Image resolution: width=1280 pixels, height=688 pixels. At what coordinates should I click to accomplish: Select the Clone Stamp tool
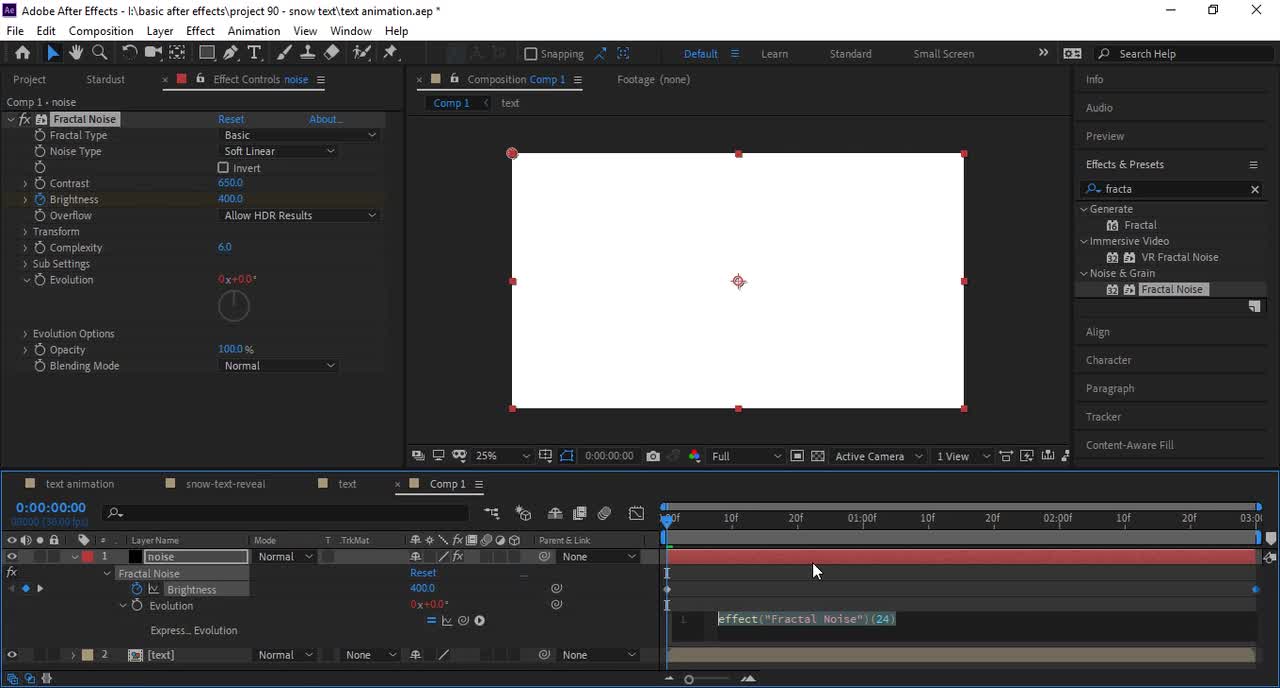[x=308, y=53]
